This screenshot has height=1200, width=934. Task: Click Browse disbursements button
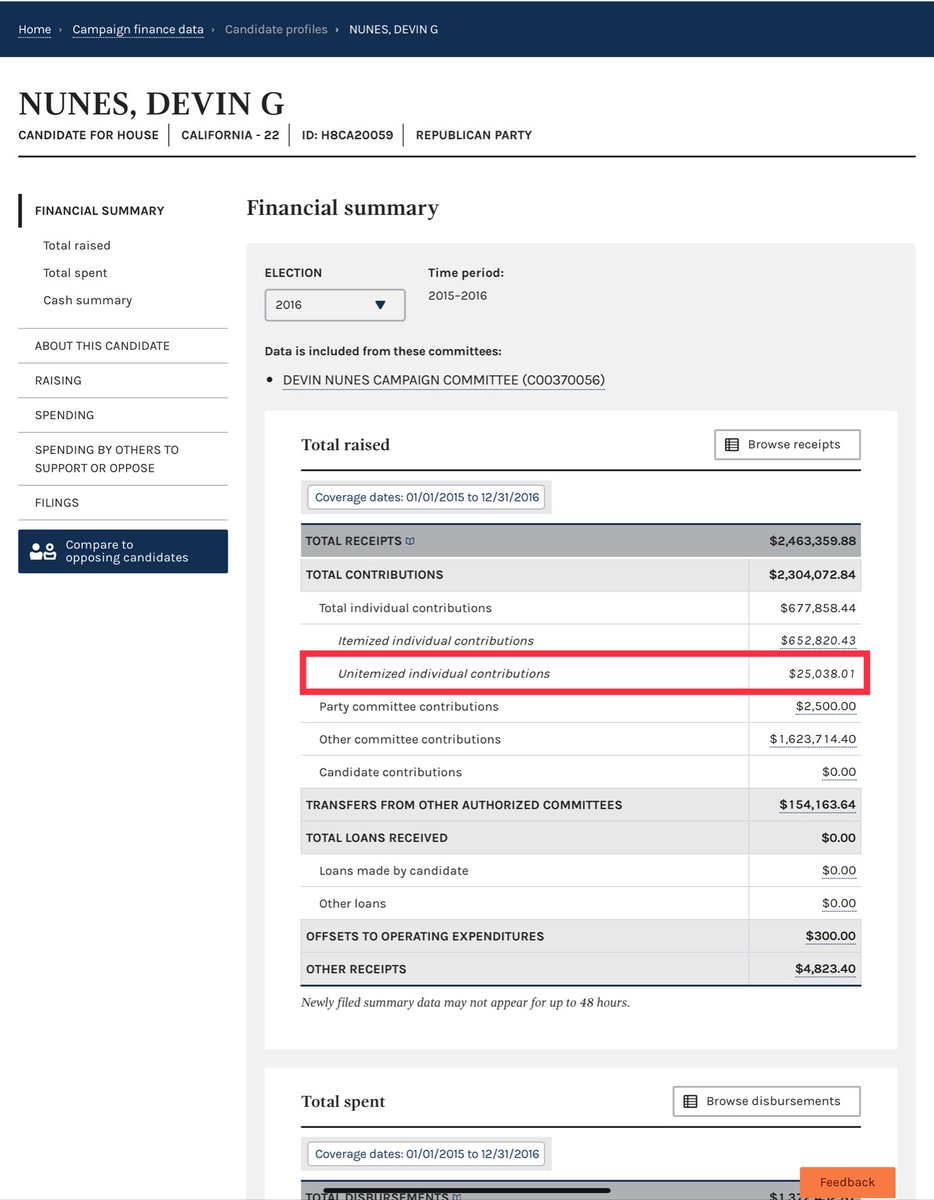point(766,1102)
